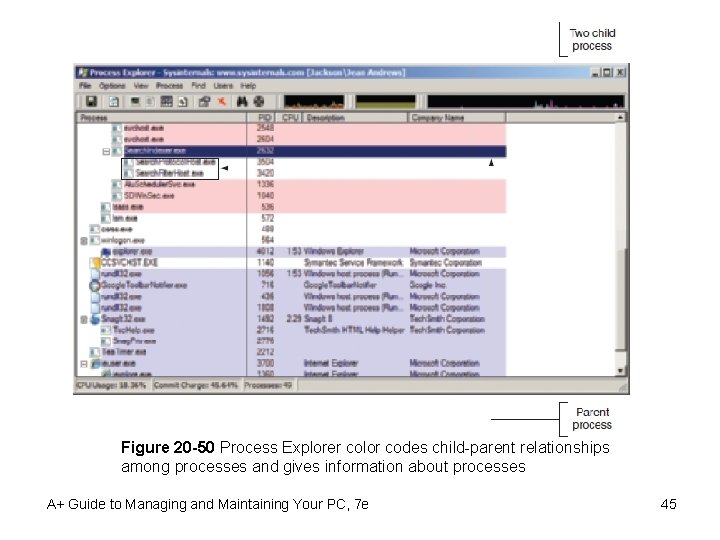Image resolution: width=720 pixels, height=540 pixels.
Task: Click the vertical scrollbar up arrow
Action: tap(620, 118)
